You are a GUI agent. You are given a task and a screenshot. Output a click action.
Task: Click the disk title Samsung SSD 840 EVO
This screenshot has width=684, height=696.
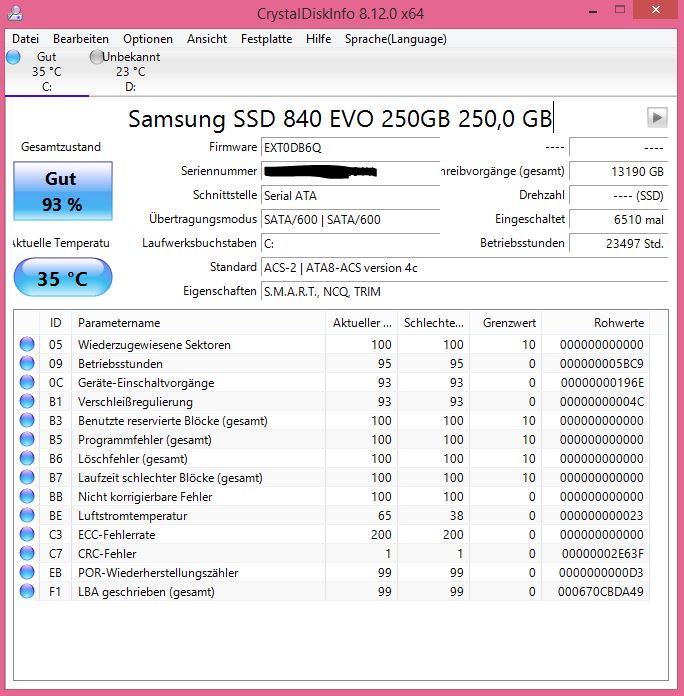(340, 119)
